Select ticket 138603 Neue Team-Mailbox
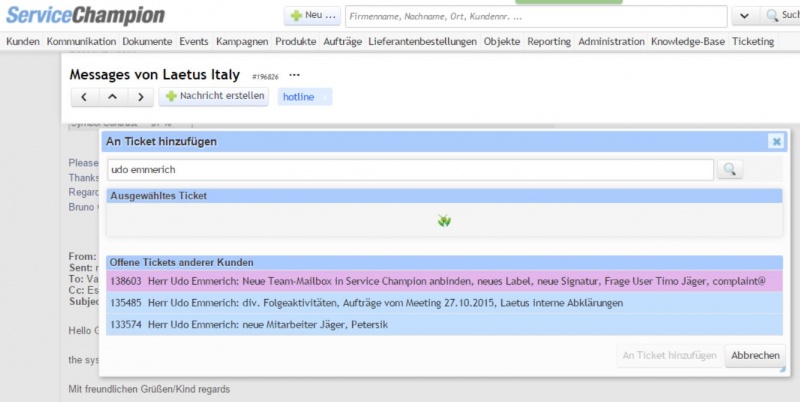 pyautogui.click(x=444, y=281)
